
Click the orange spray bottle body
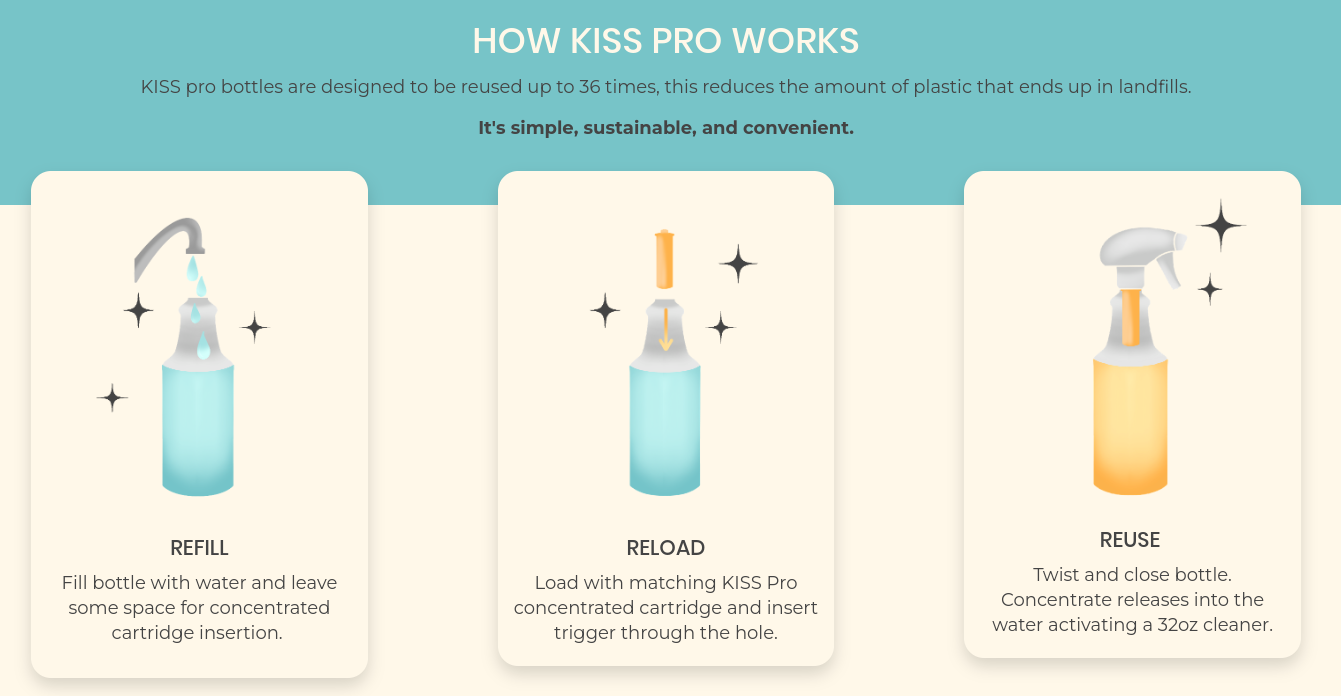[1130, 425]
